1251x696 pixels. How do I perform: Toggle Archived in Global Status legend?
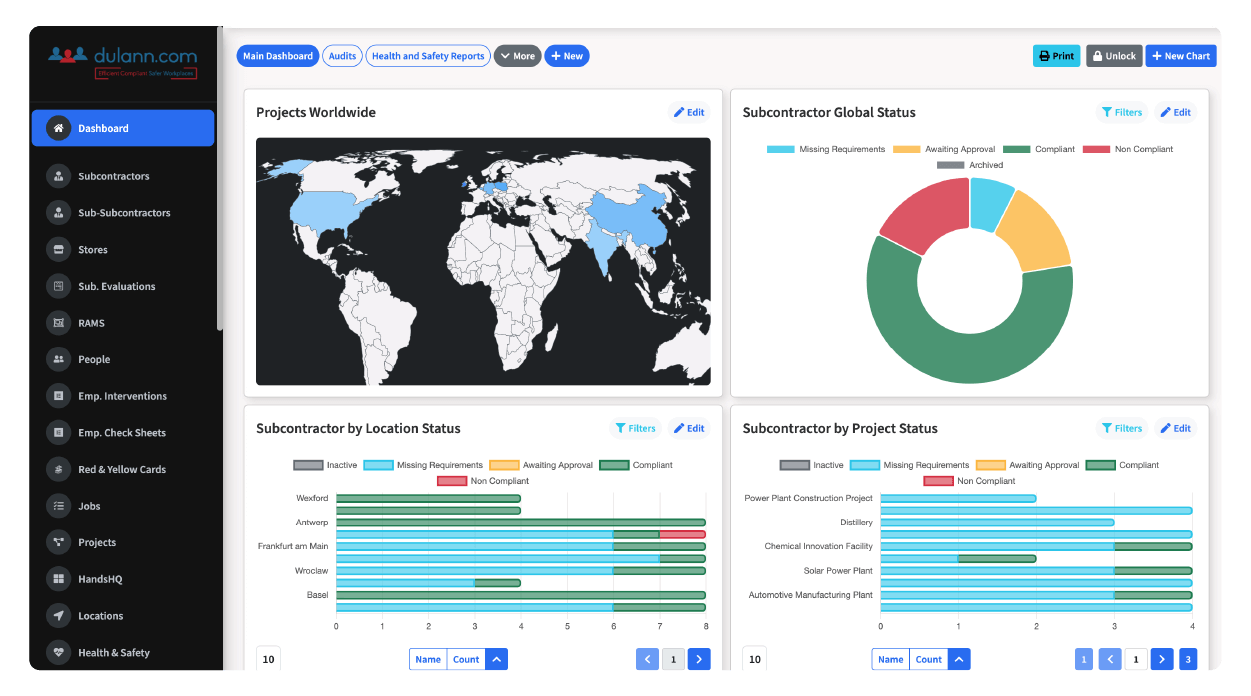tap(970, 165)
